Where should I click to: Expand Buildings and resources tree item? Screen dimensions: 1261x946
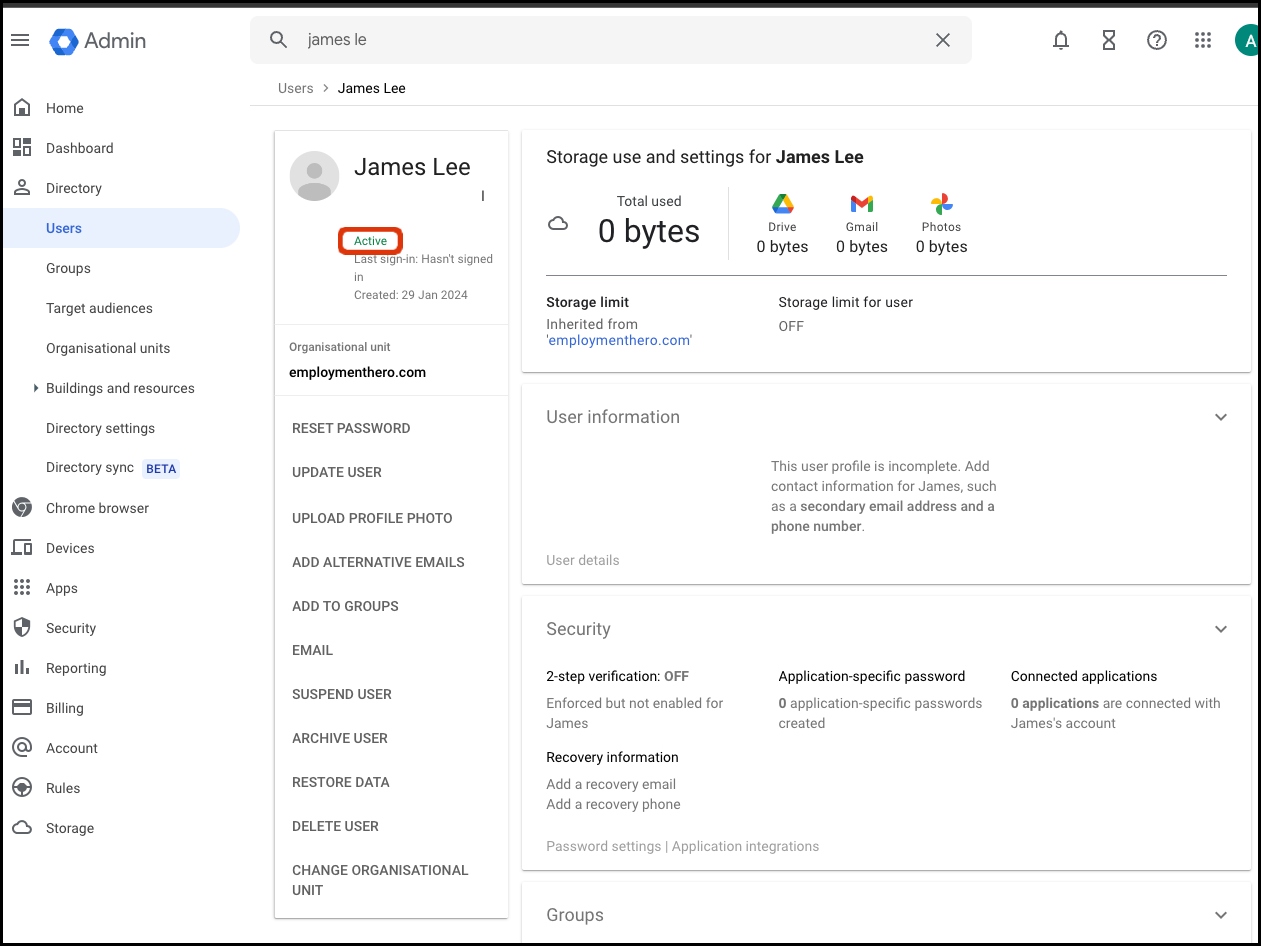(36, 388)
